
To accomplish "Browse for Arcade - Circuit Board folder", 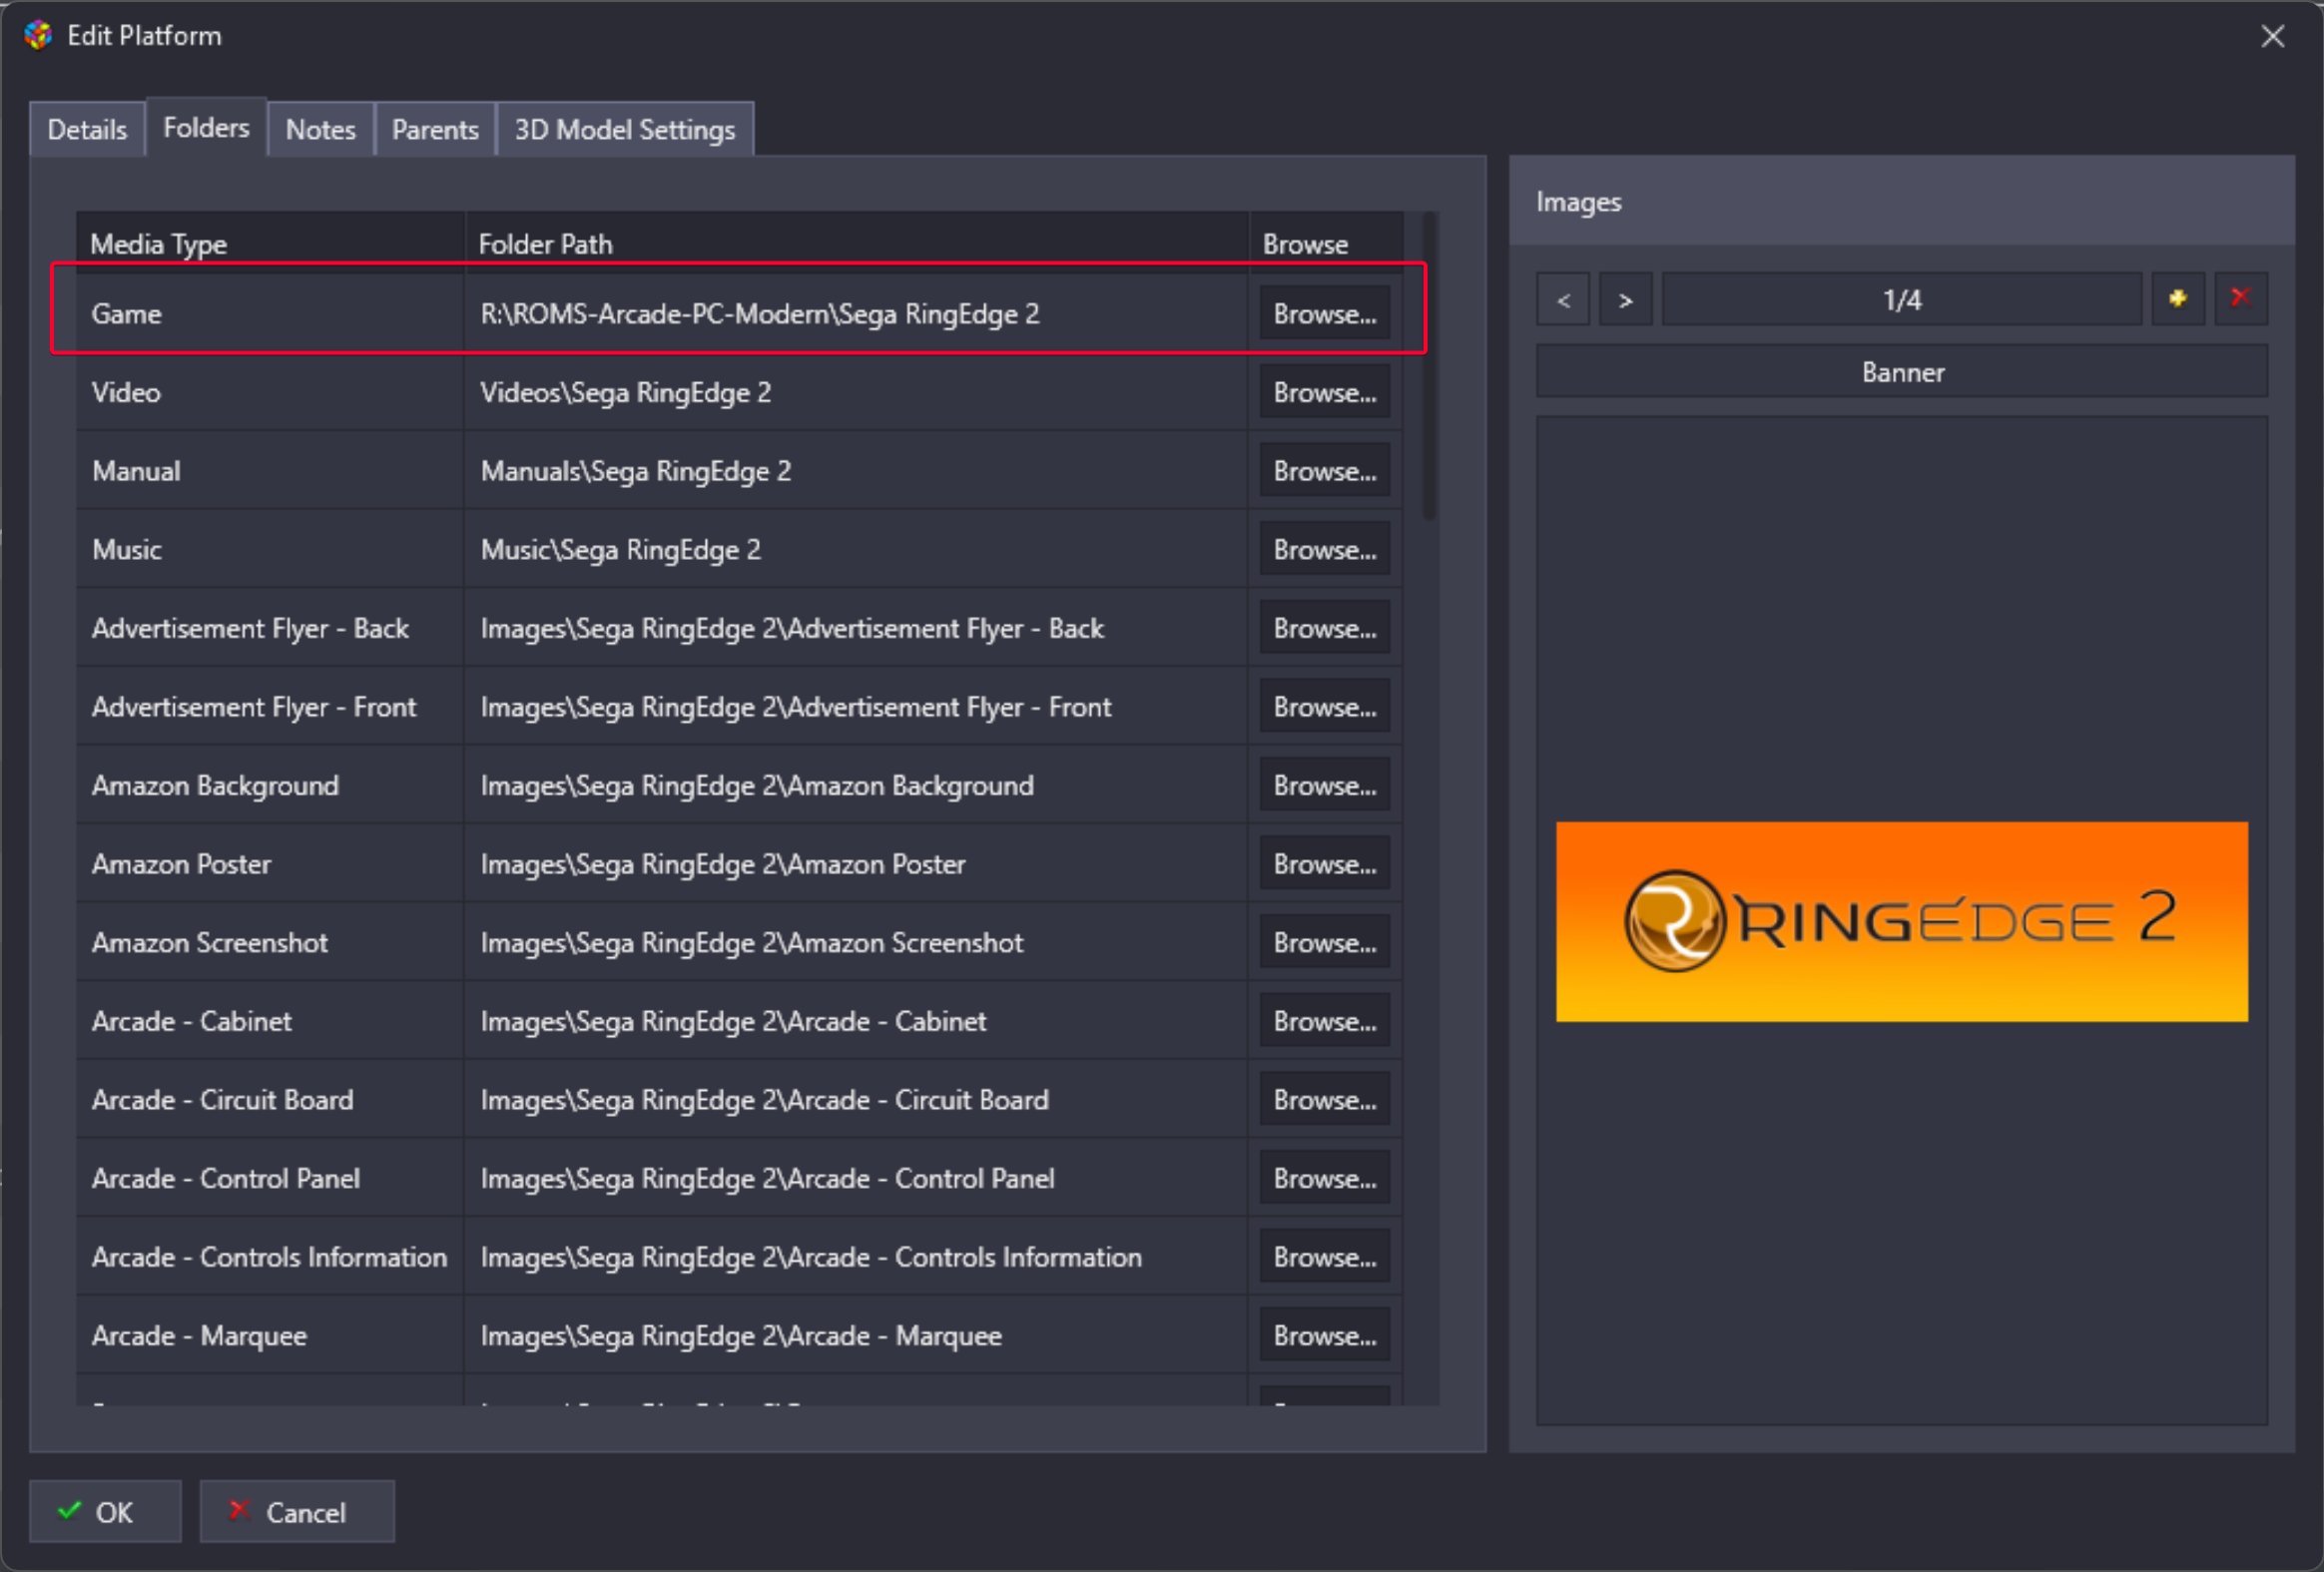I will tap(1324, 1100).
